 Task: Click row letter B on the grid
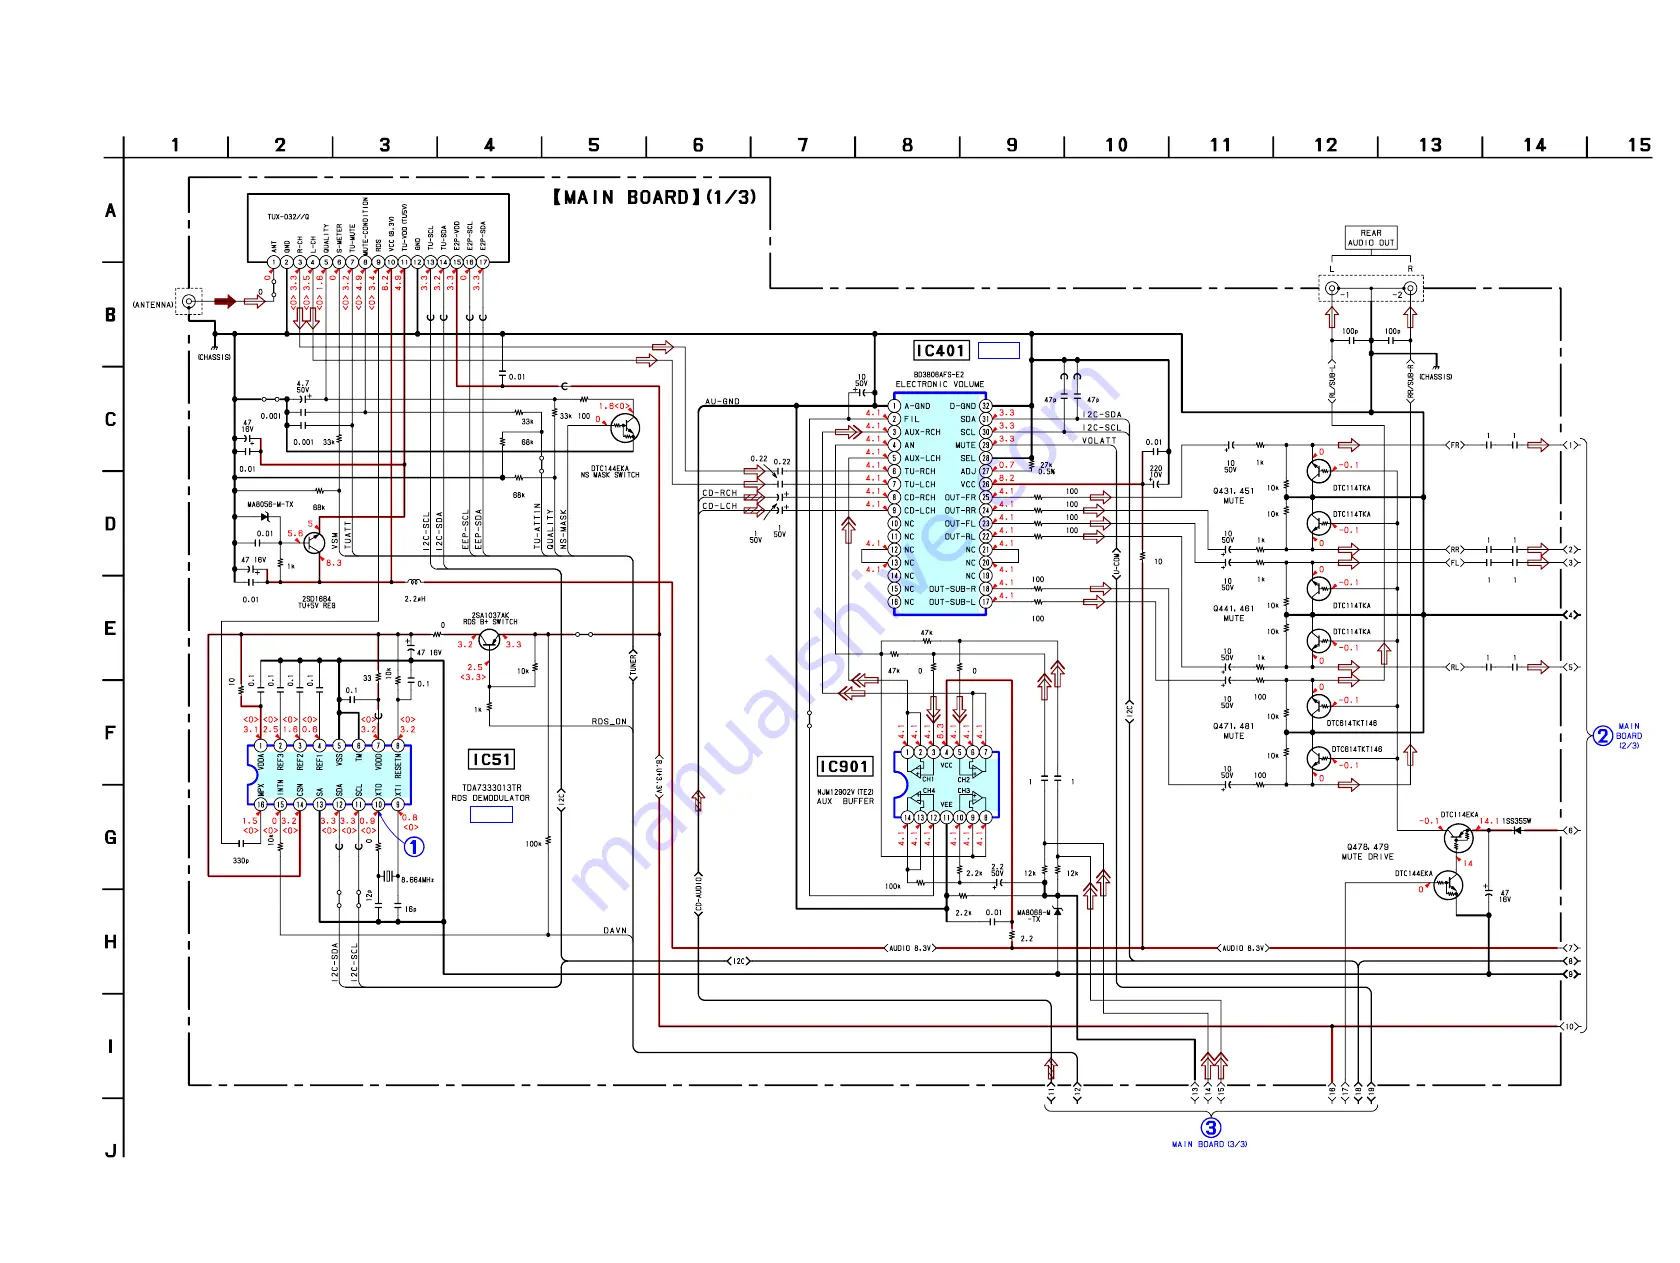(x=110, y=315)
